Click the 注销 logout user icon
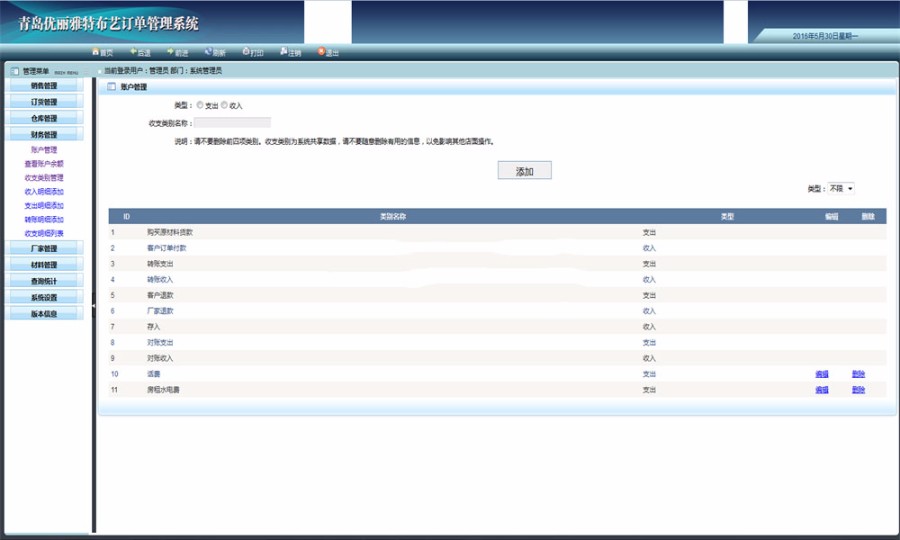The image size is (900, 540). click(284, 52)
